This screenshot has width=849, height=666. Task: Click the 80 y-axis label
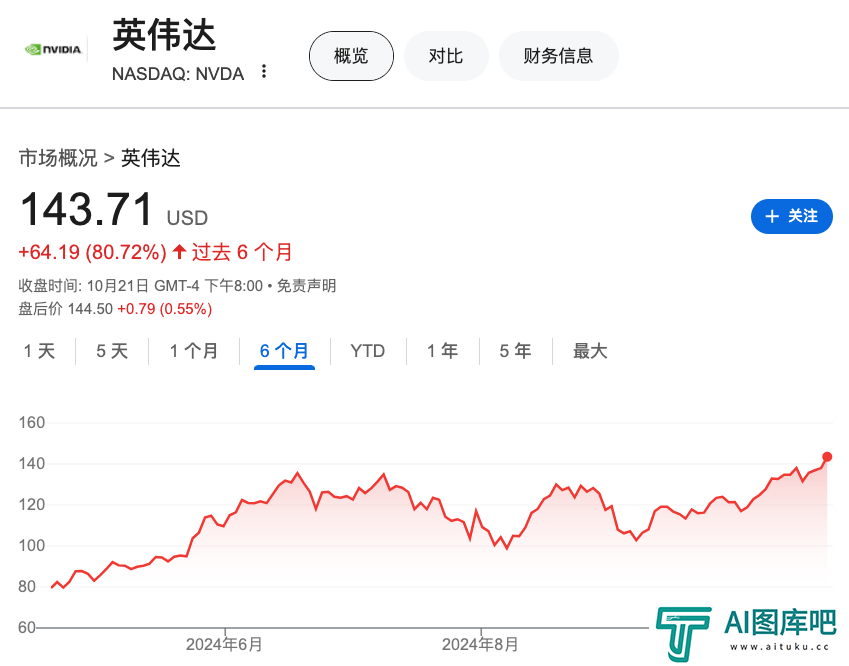[27, 586]
